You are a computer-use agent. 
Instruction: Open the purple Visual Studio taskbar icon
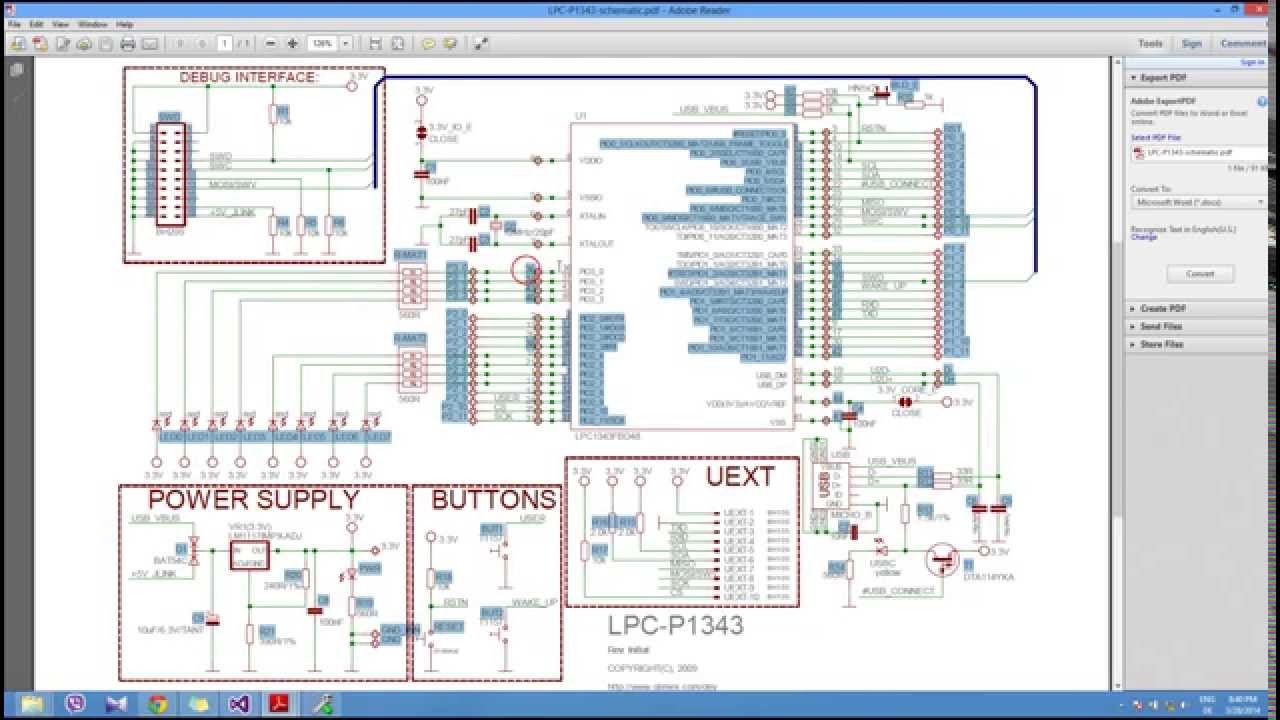(x=238, y=704)
